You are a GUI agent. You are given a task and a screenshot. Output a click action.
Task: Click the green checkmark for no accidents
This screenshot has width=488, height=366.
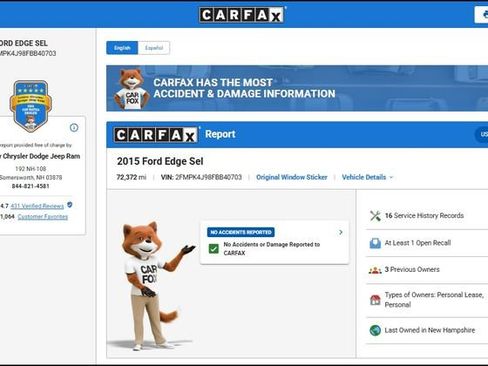pyautogui.click(x=214, y=249)
